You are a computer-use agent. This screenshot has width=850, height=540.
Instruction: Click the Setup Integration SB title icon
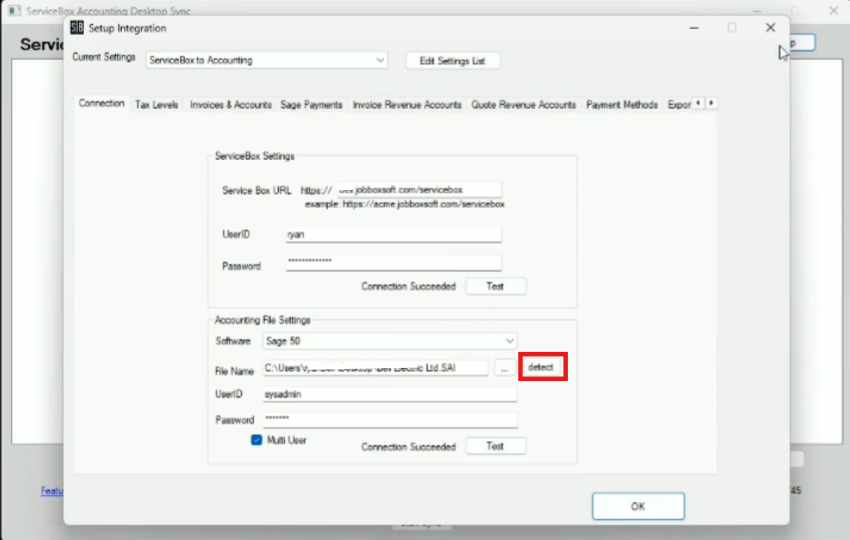pos(77,28)
